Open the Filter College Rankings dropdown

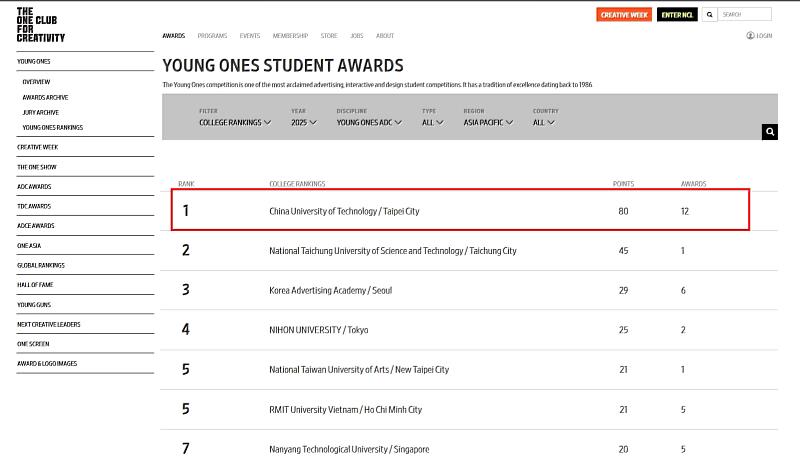pos(235,123)
